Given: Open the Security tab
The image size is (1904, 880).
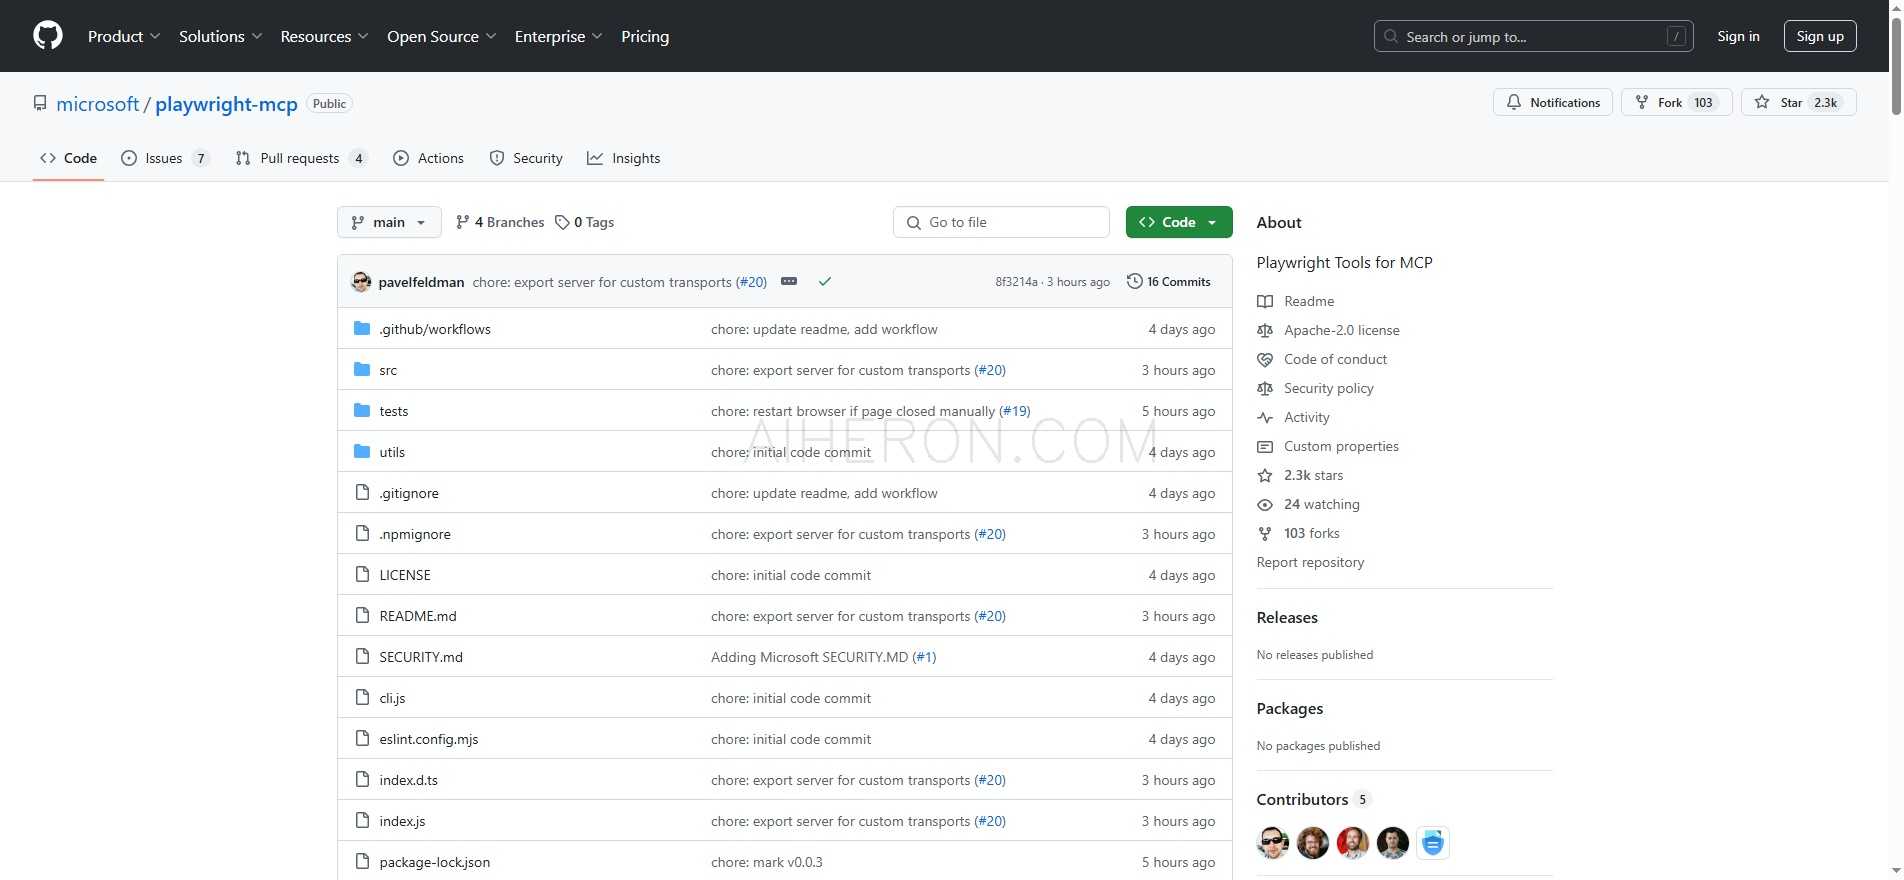Looking at the screenshot, I should coord(526,158).
